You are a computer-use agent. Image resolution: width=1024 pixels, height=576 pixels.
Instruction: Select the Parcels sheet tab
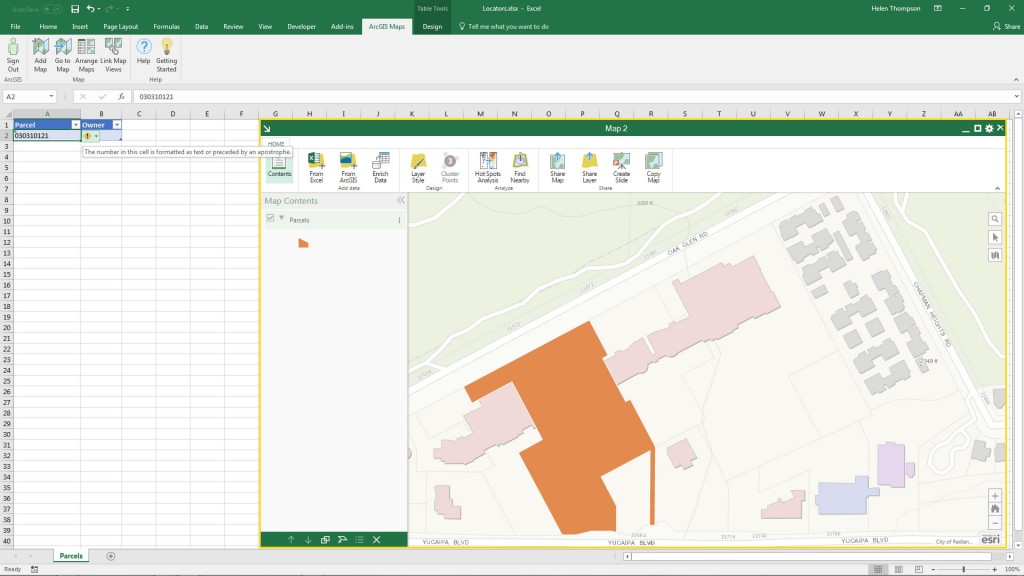71,556
